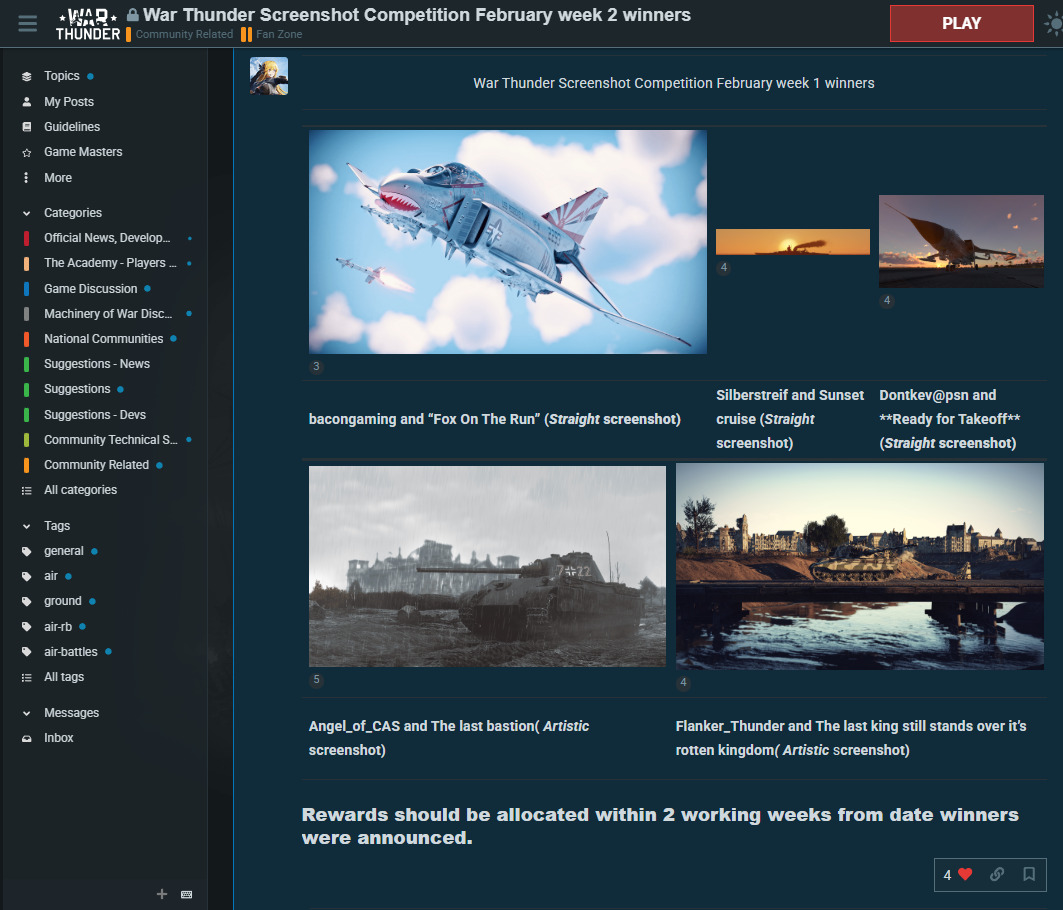Open My Posts in sidebar
Viewport: 1063px width, 910px height.
[x=68, y=102]
